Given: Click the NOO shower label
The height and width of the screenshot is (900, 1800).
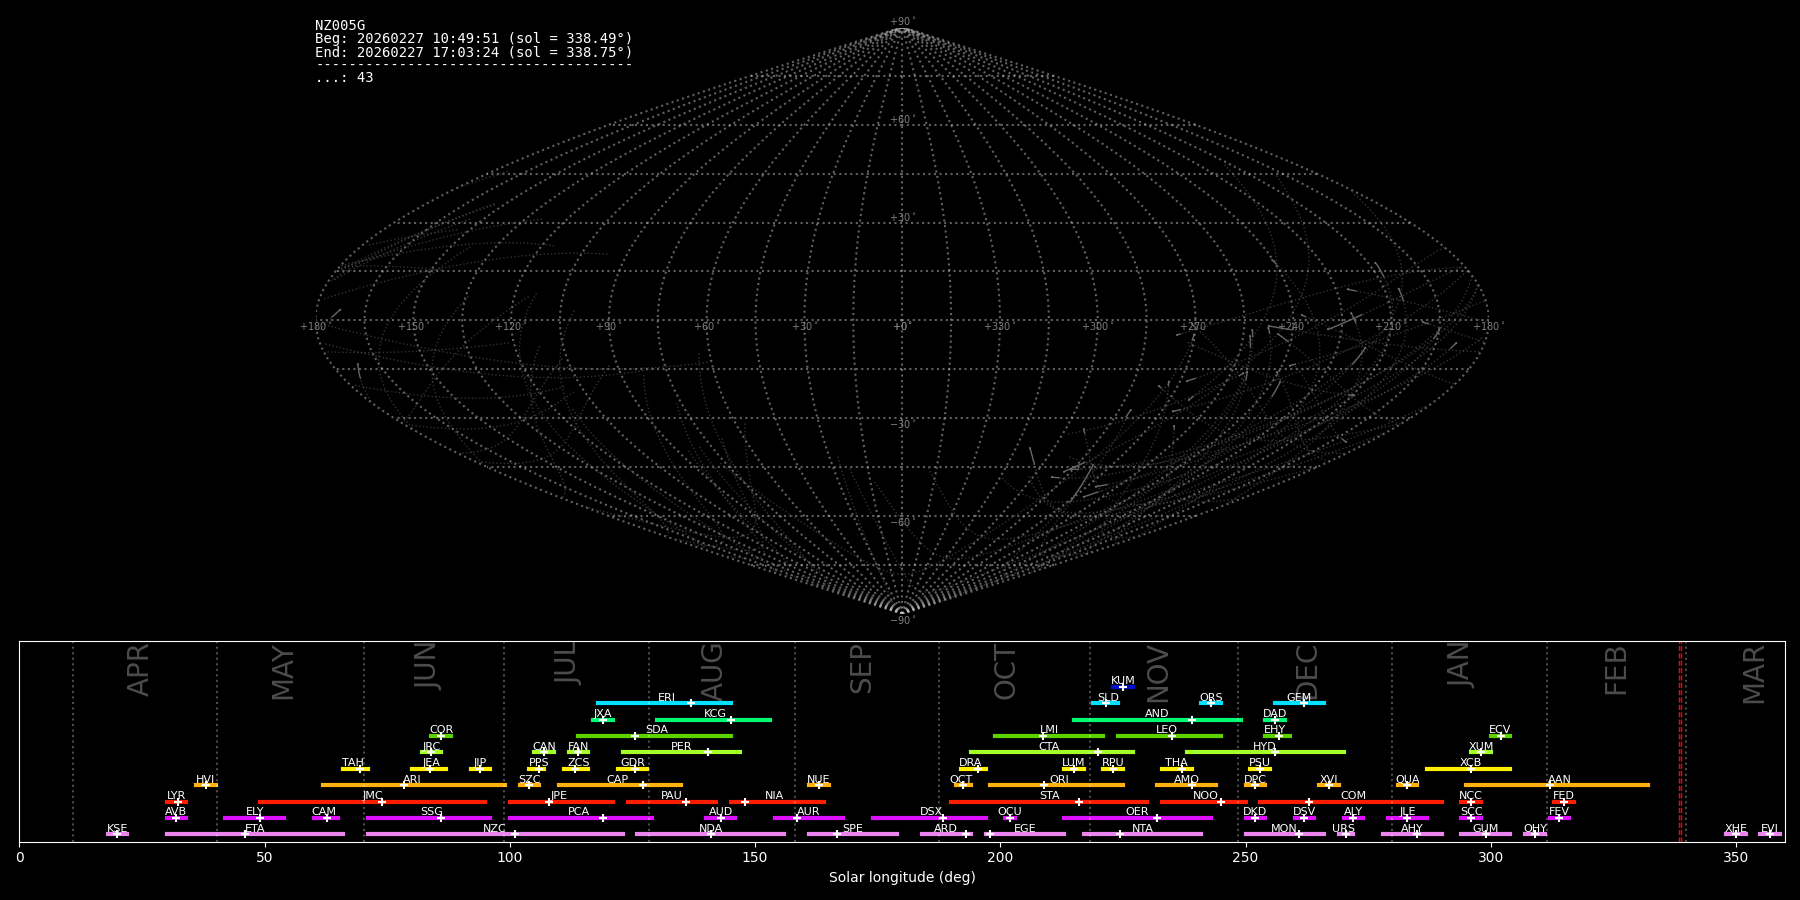Looking at the screenshot, I should click(x=1206, y=796).
